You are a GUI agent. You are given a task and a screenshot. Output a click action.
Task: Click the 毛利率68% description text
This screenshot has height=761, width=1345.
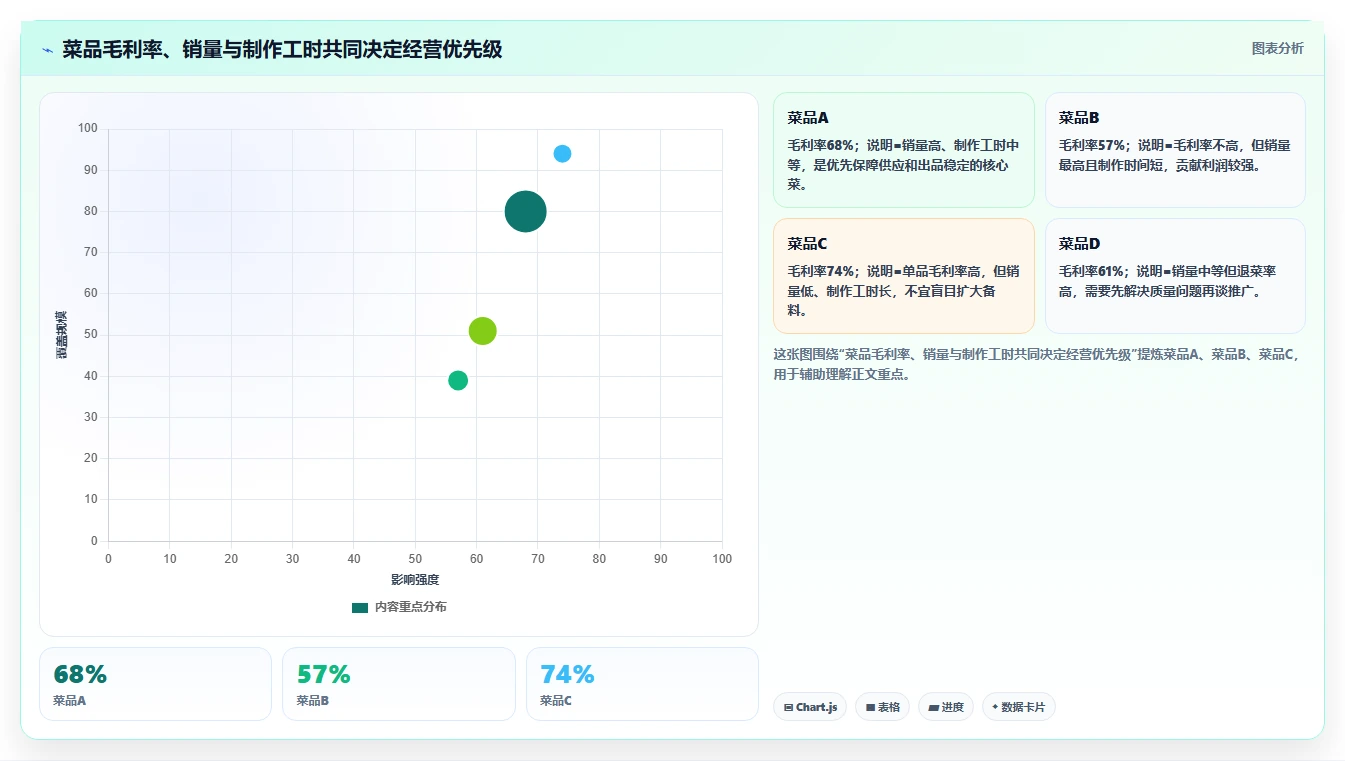tap(904, 165)
